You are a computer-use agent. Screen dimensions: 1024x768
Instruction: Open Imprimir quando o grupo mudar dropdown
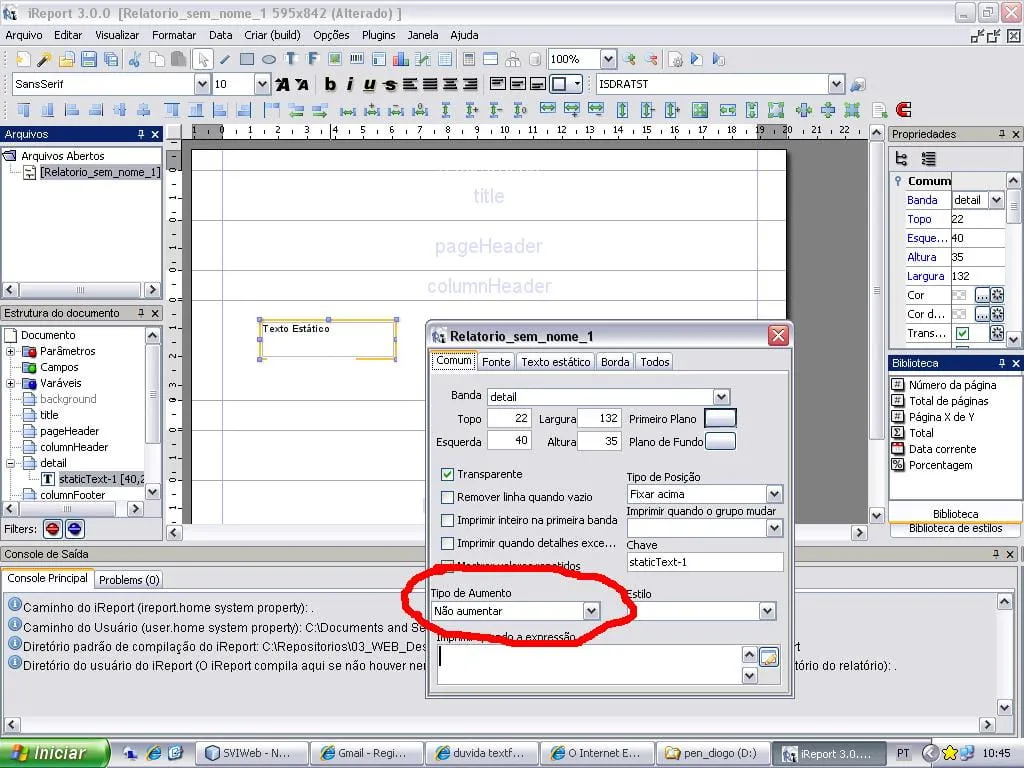click(x=775, y=528)
